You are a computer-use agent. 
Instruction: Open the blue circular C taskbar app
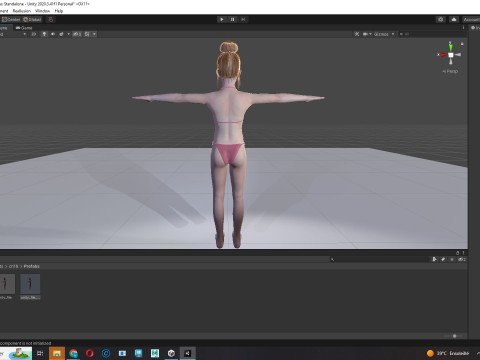click(106, 353)
